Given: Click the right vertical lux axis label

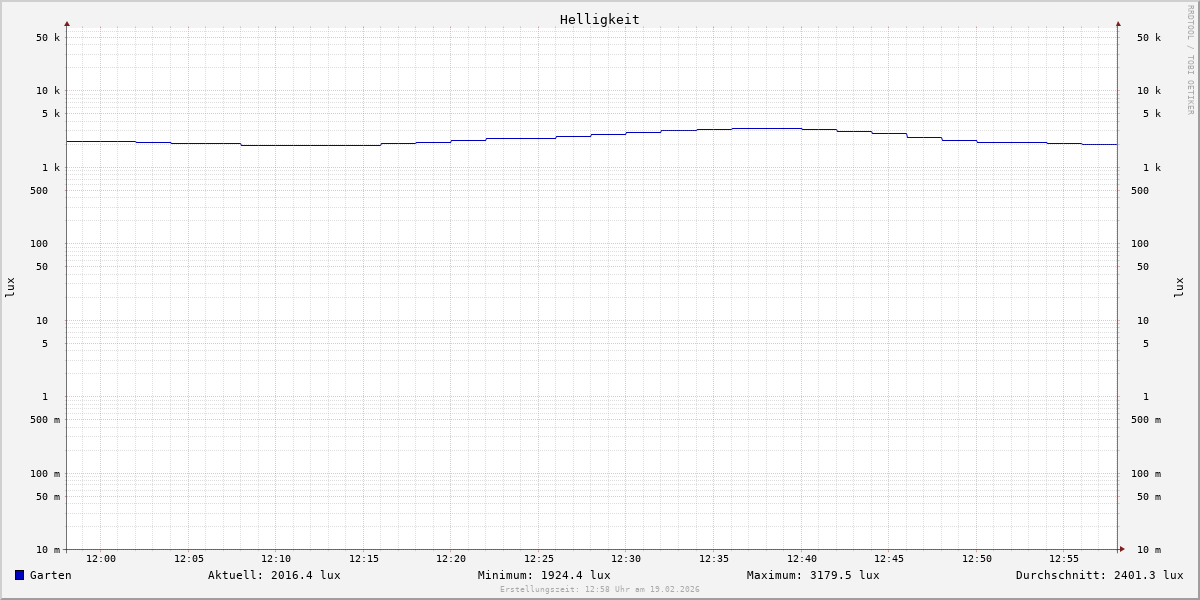Looking at the screenshot, I should tap(1179, 287).
